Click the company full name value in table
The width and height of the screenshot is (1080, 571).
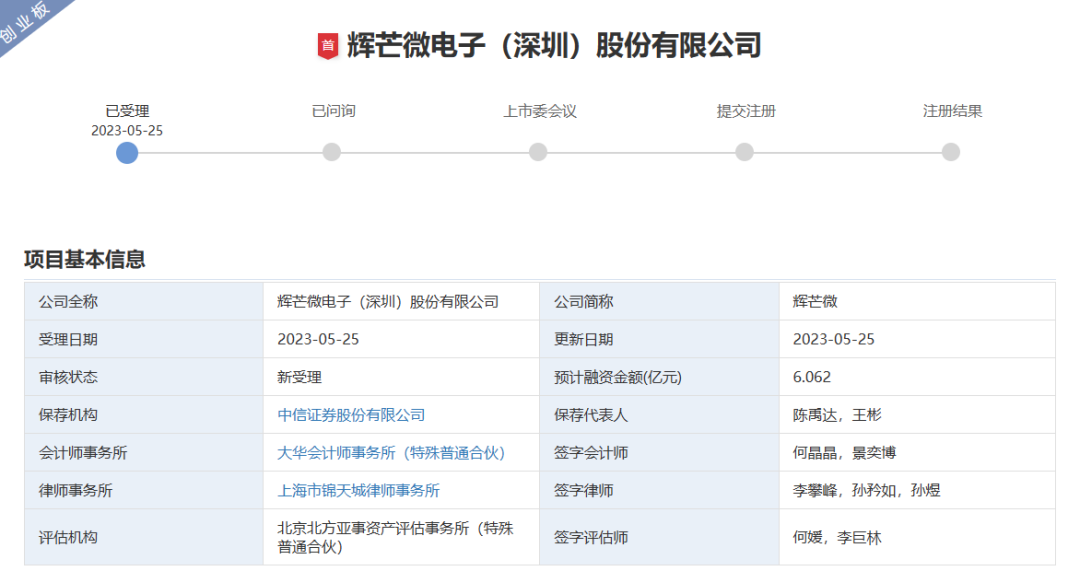pos(388,302)
